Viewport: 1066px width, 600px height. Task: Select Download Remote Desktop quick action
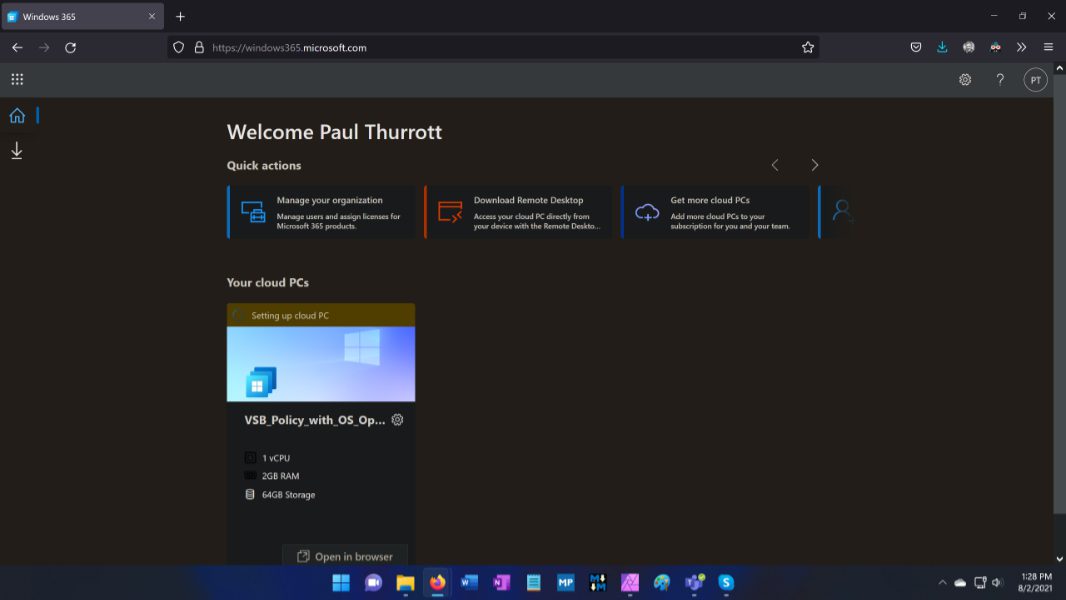pyautogui.click(x=518, y=212)
